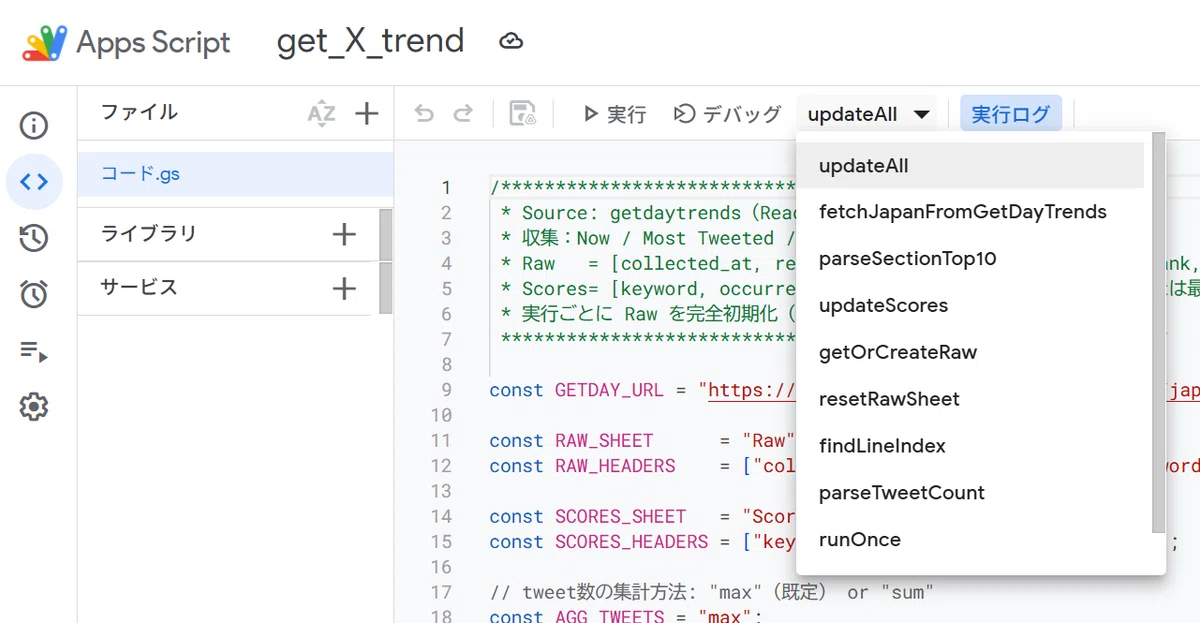Click RAW_SHEET constant on line 11

pos(604,441)
